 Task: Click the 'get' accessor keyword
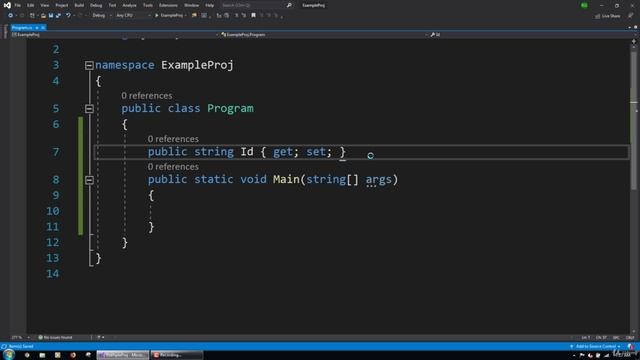click(x=283, y=152)
